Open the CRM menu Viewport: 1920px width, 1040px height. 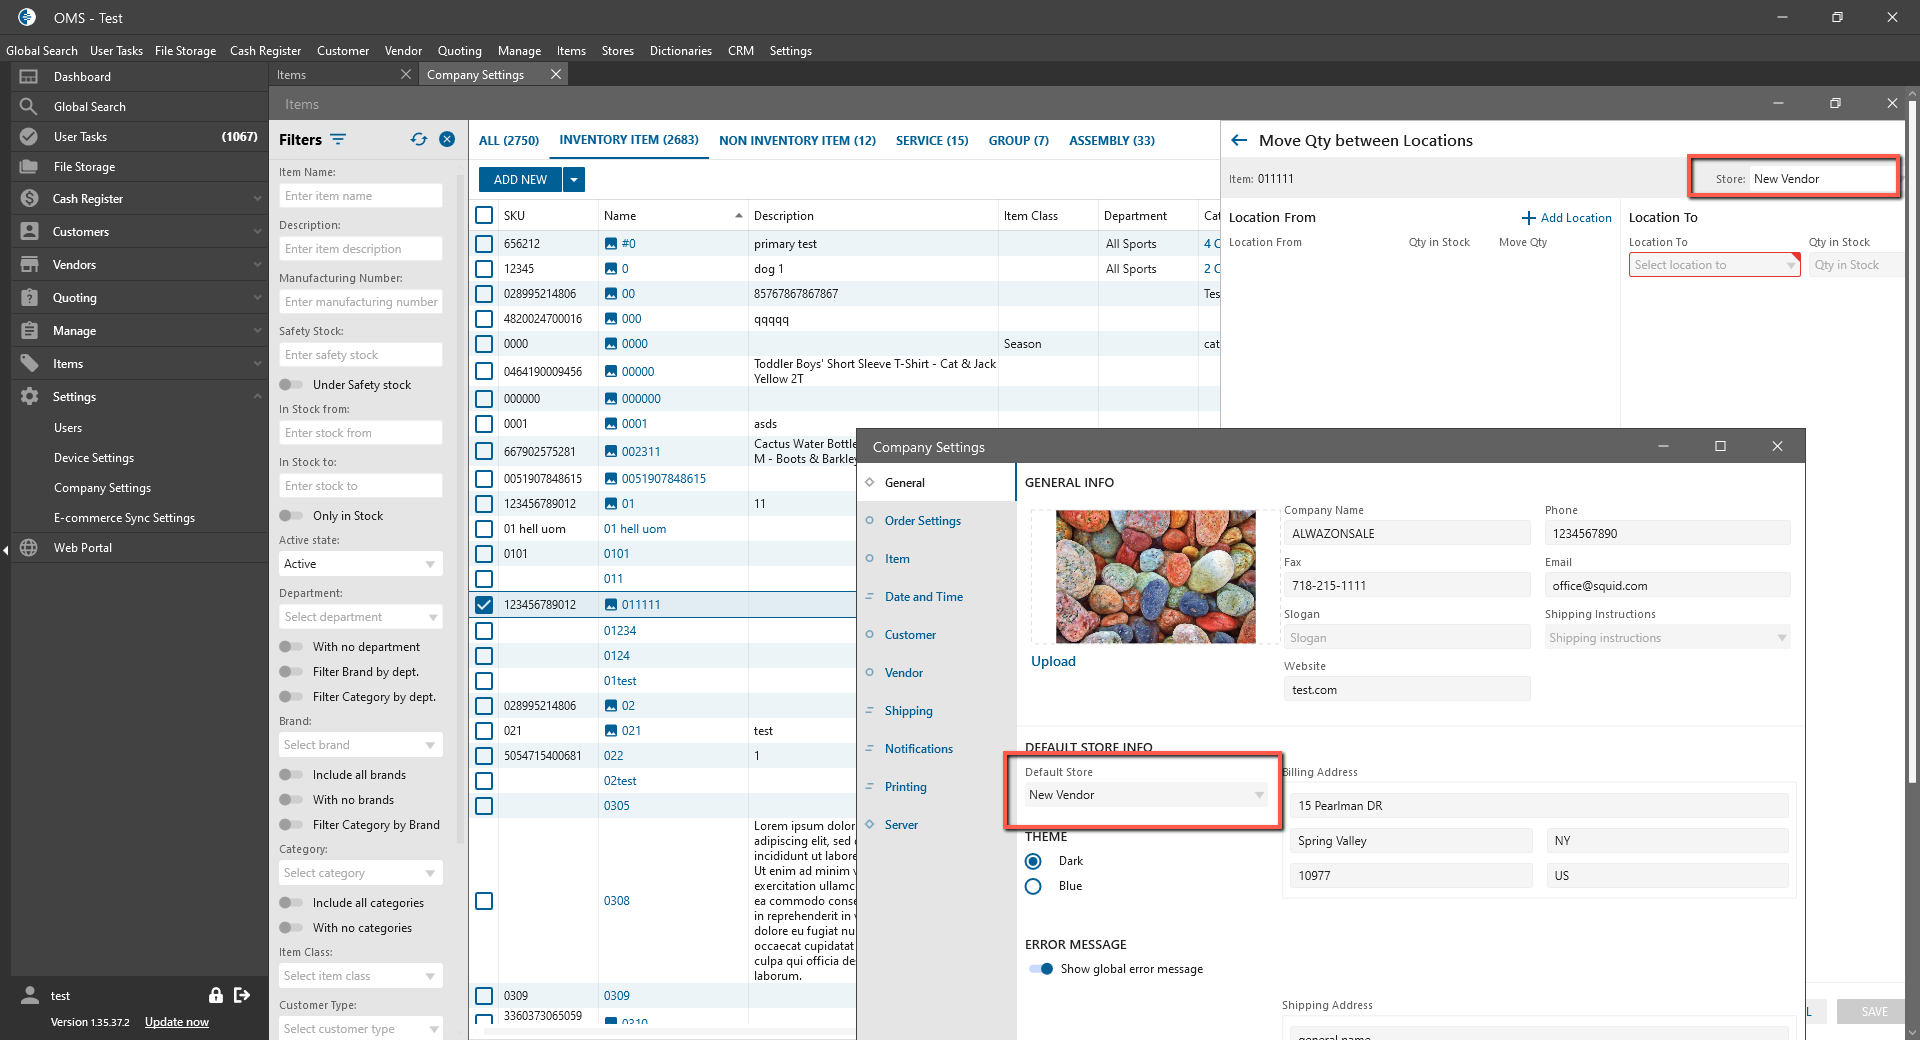coord(741,51)
